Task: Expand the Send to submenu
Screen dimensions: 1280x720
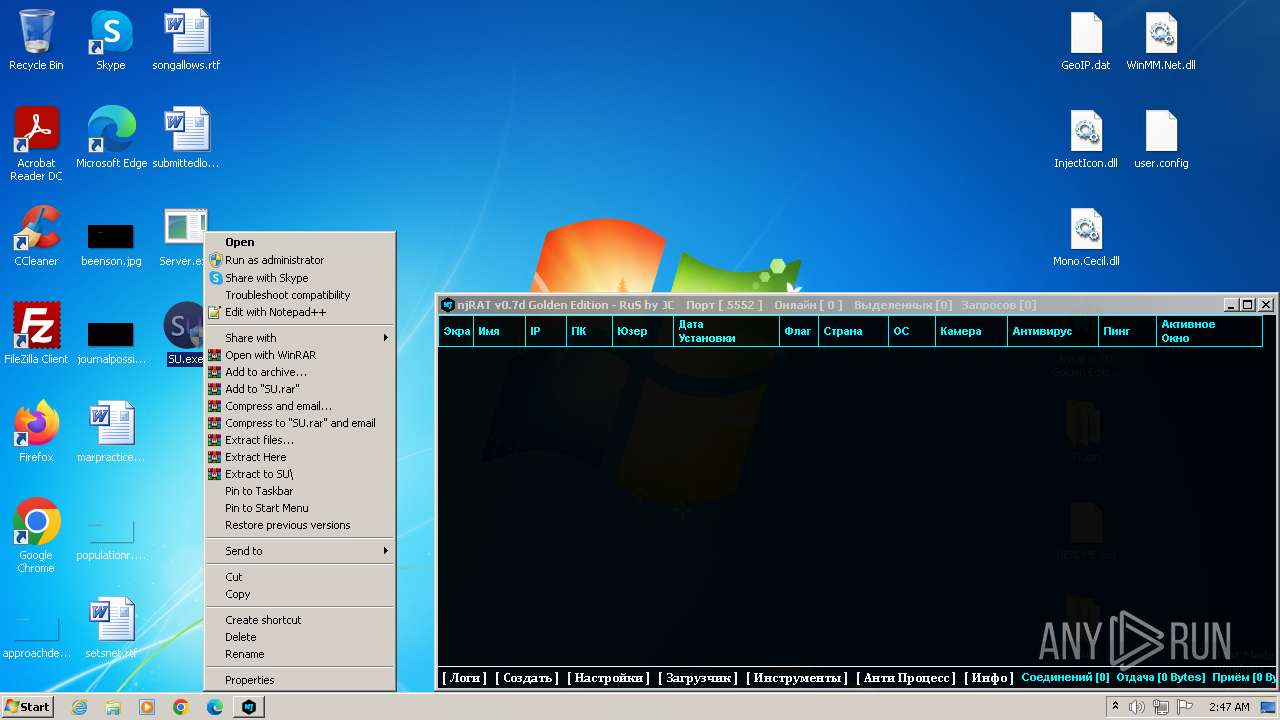Action: (x=300, y=551)
